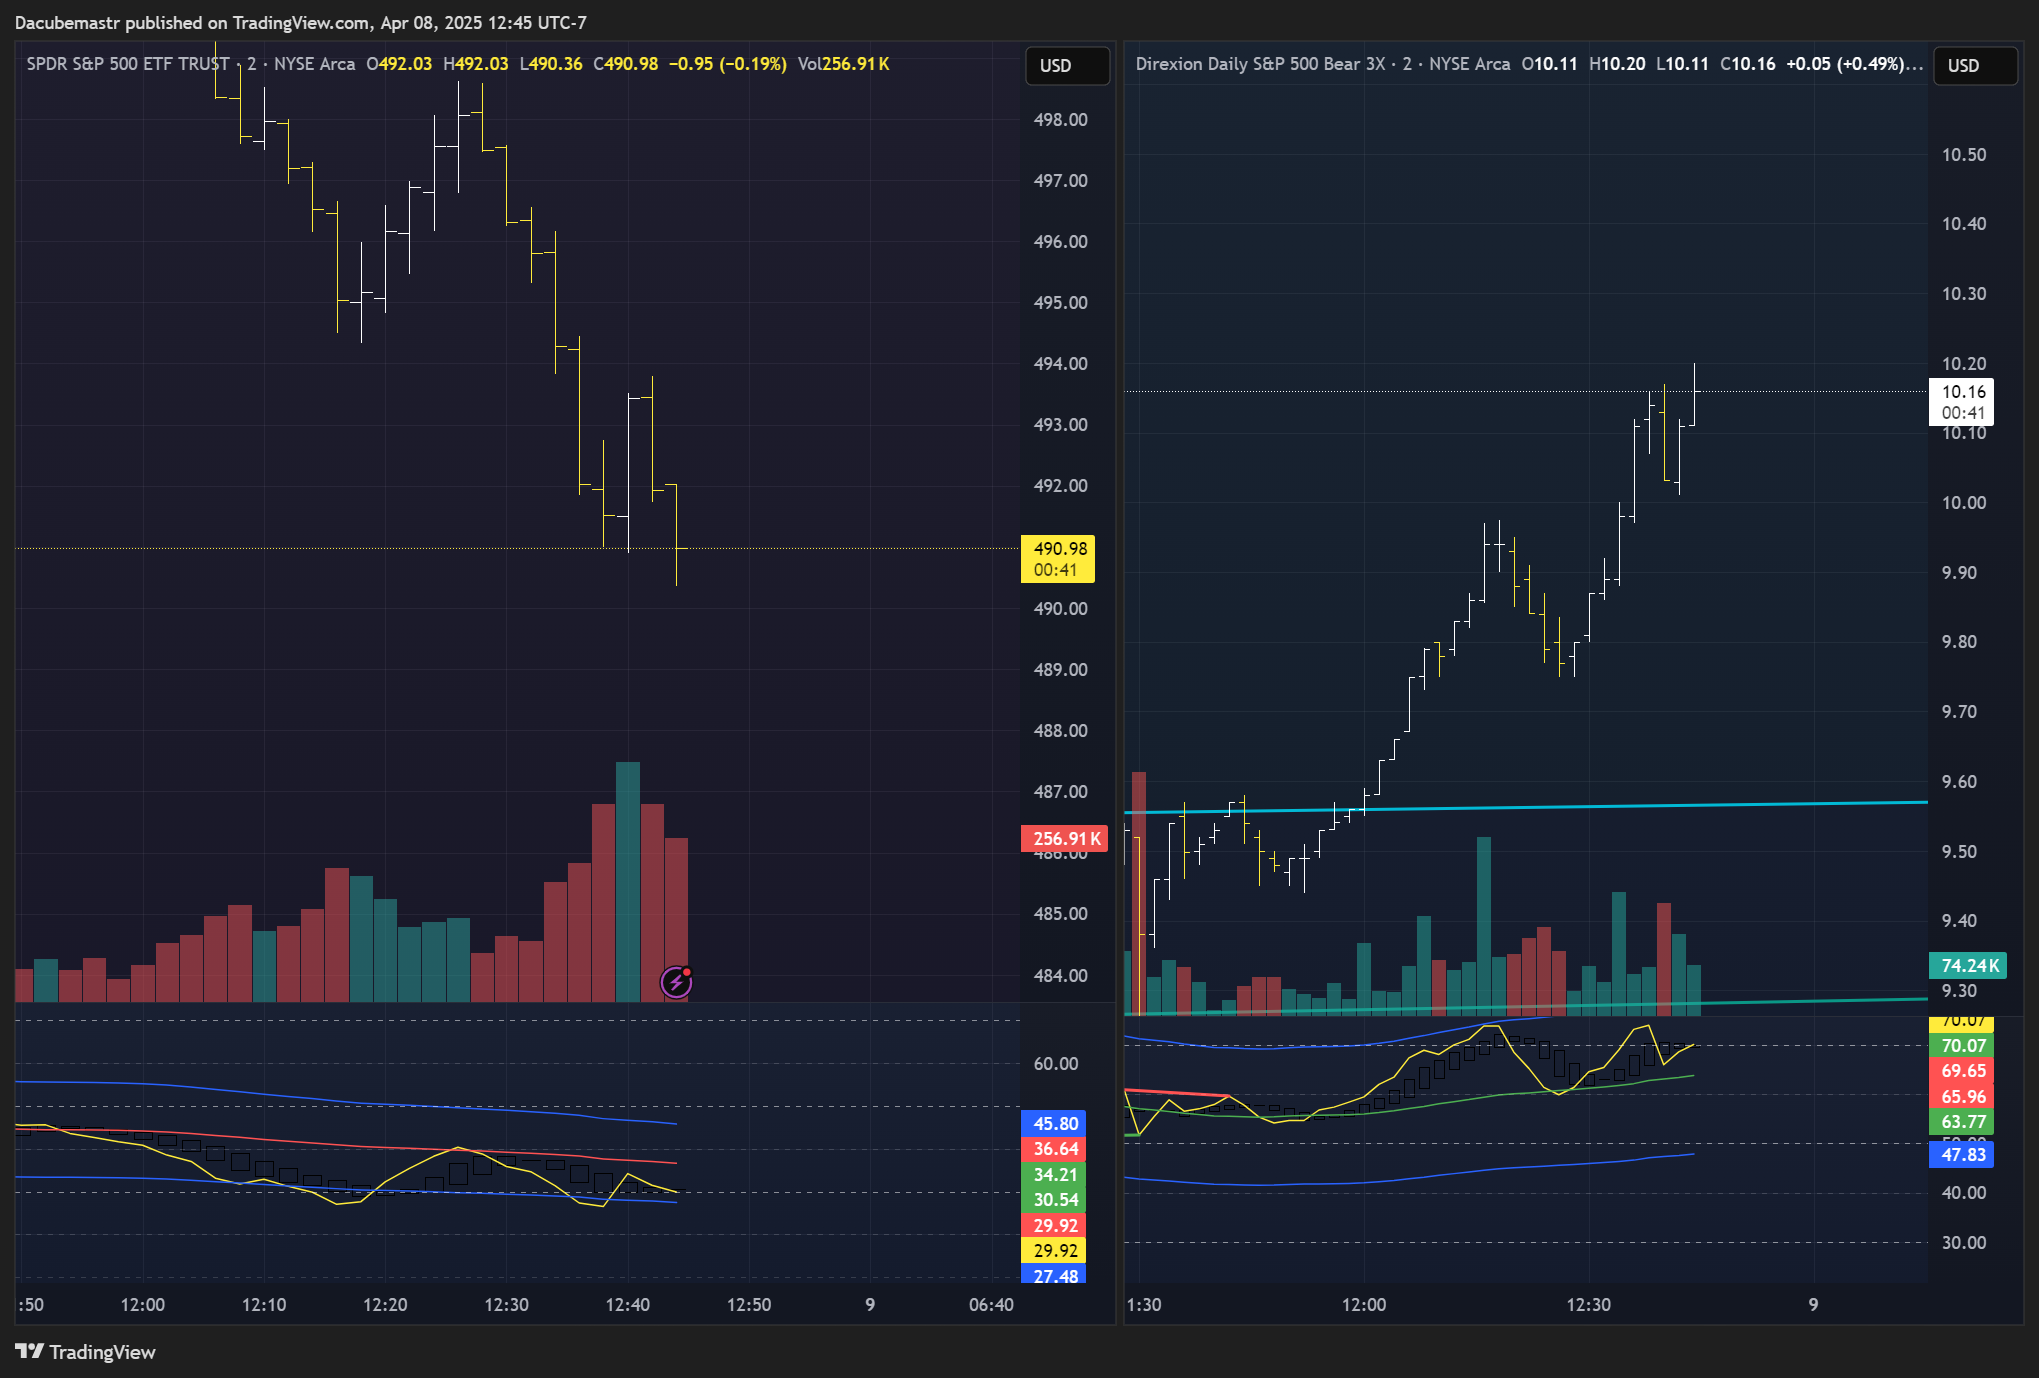Click the yellow 29.92 indicator value label

pos(1055,1251)
